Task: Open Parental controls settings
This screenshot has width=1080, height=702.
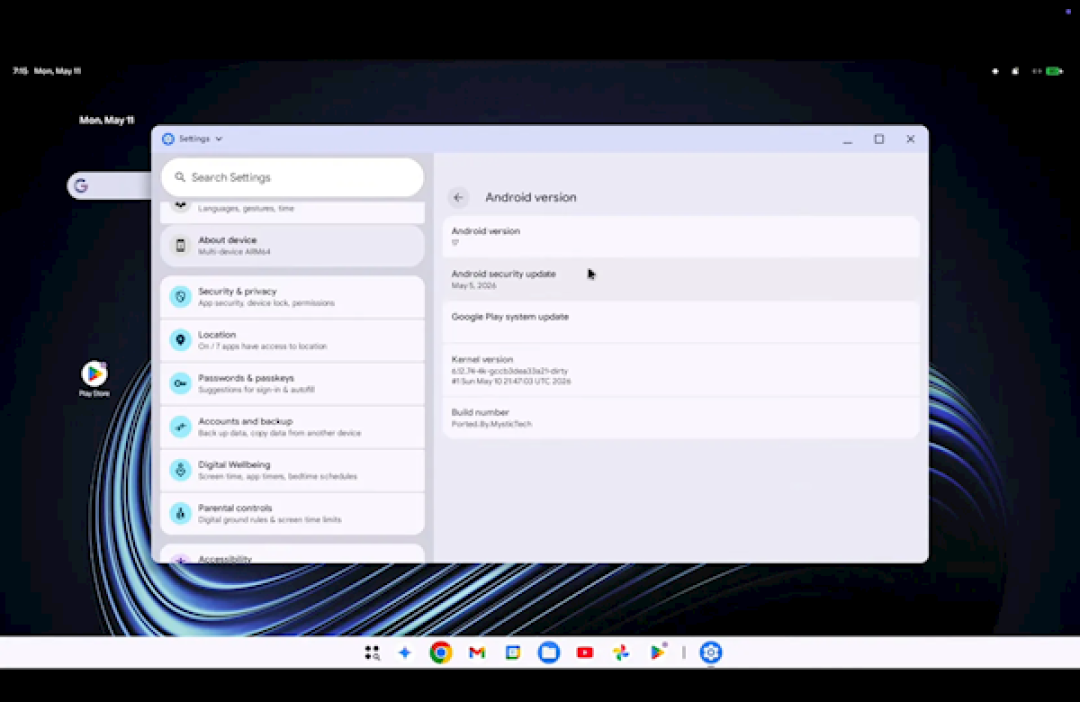Action: (292, 514)
